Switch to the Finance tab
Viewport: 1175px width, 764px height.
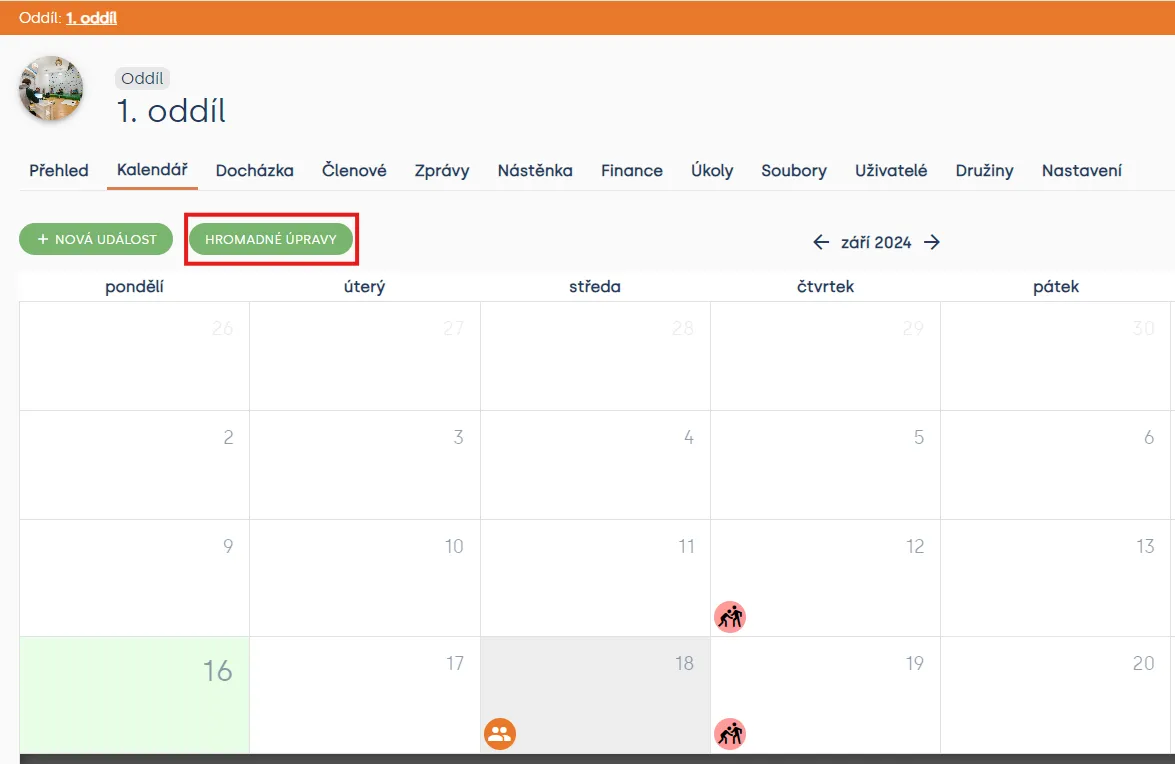(x=632, y=171)
